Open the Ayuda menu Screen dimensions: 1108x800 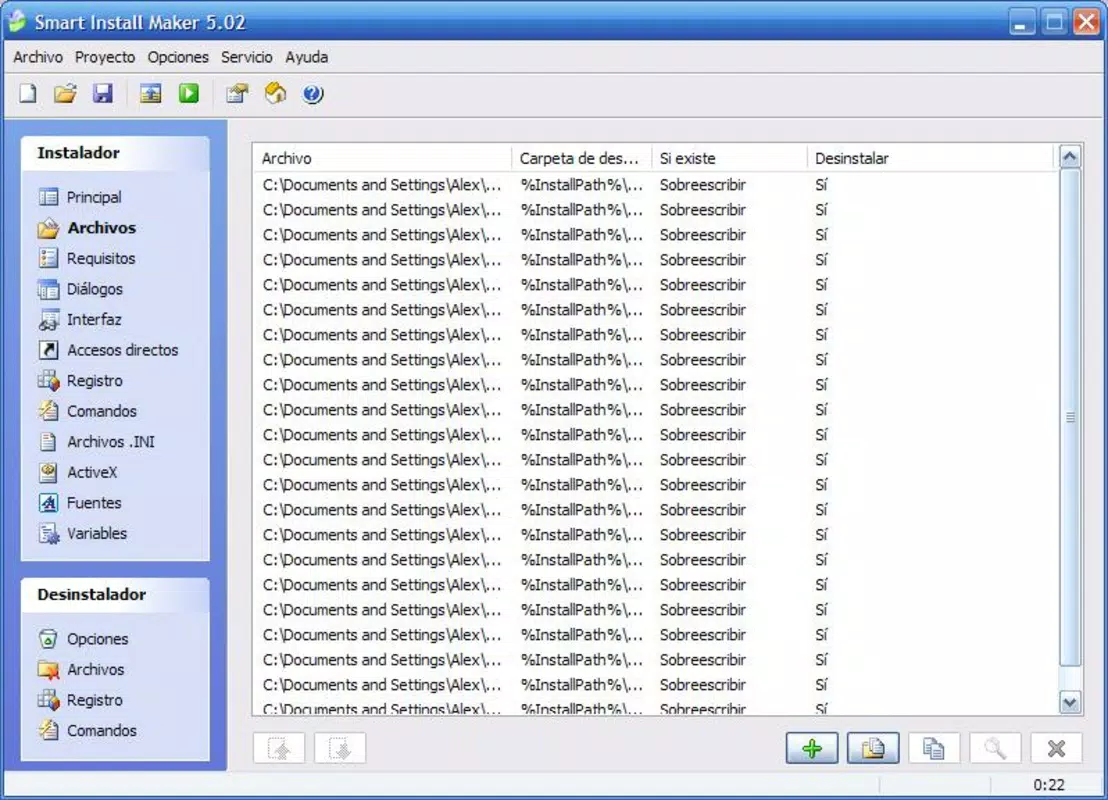coord(307,57)
